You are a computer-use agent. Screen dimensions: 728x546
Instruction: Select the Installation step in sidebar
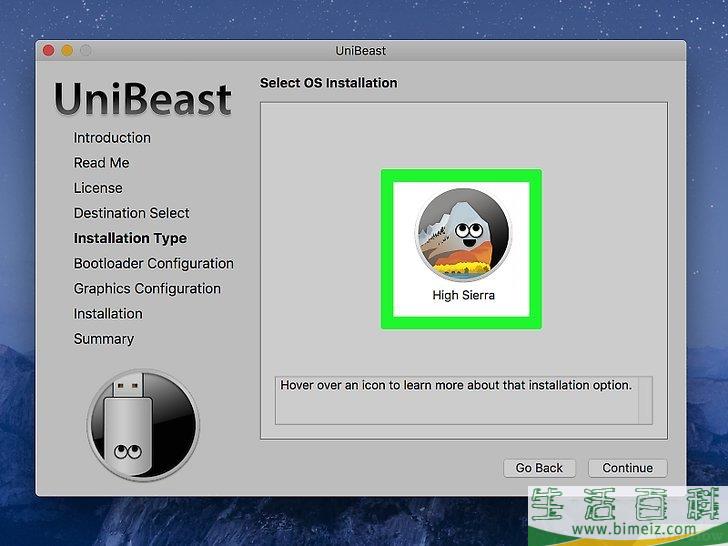(x=108, y=314)
